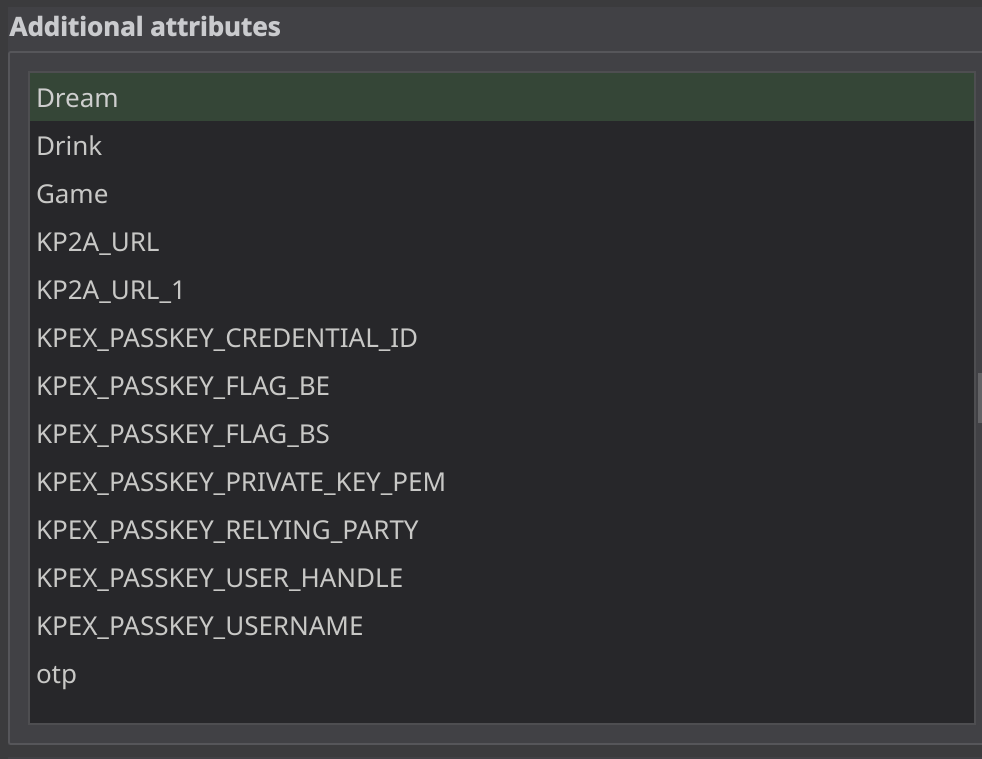Click the Additional attributes header
This screenshot has height=759, width=982.
pyautogui.click(x=144, y=26)
